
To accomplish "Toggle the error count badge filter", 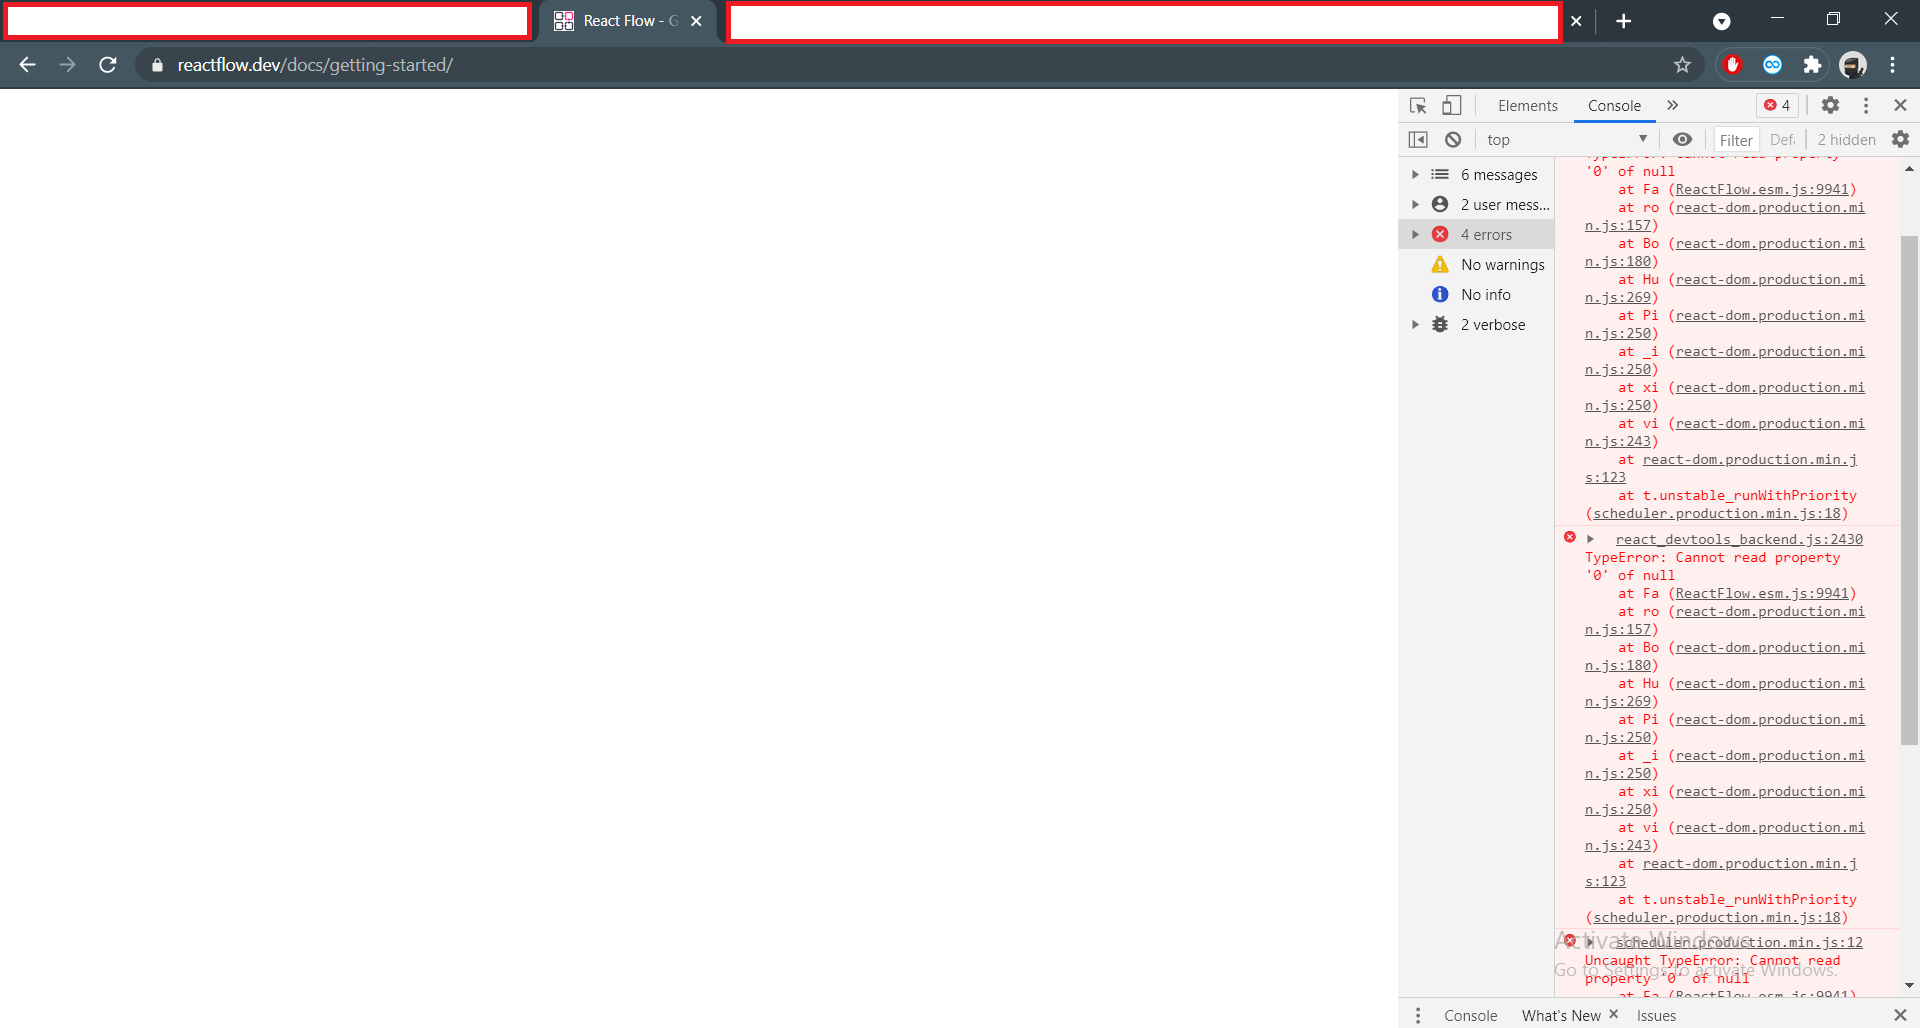I will (x=1776, y=105).
